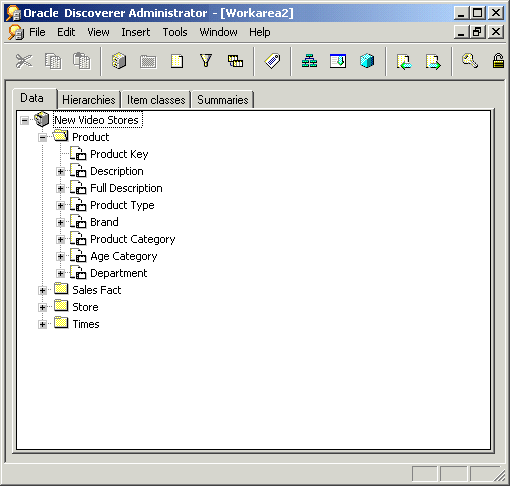Click the Import toolbar icon with green arrow
The image size is (510, 486).
click(x=404, y=62)
